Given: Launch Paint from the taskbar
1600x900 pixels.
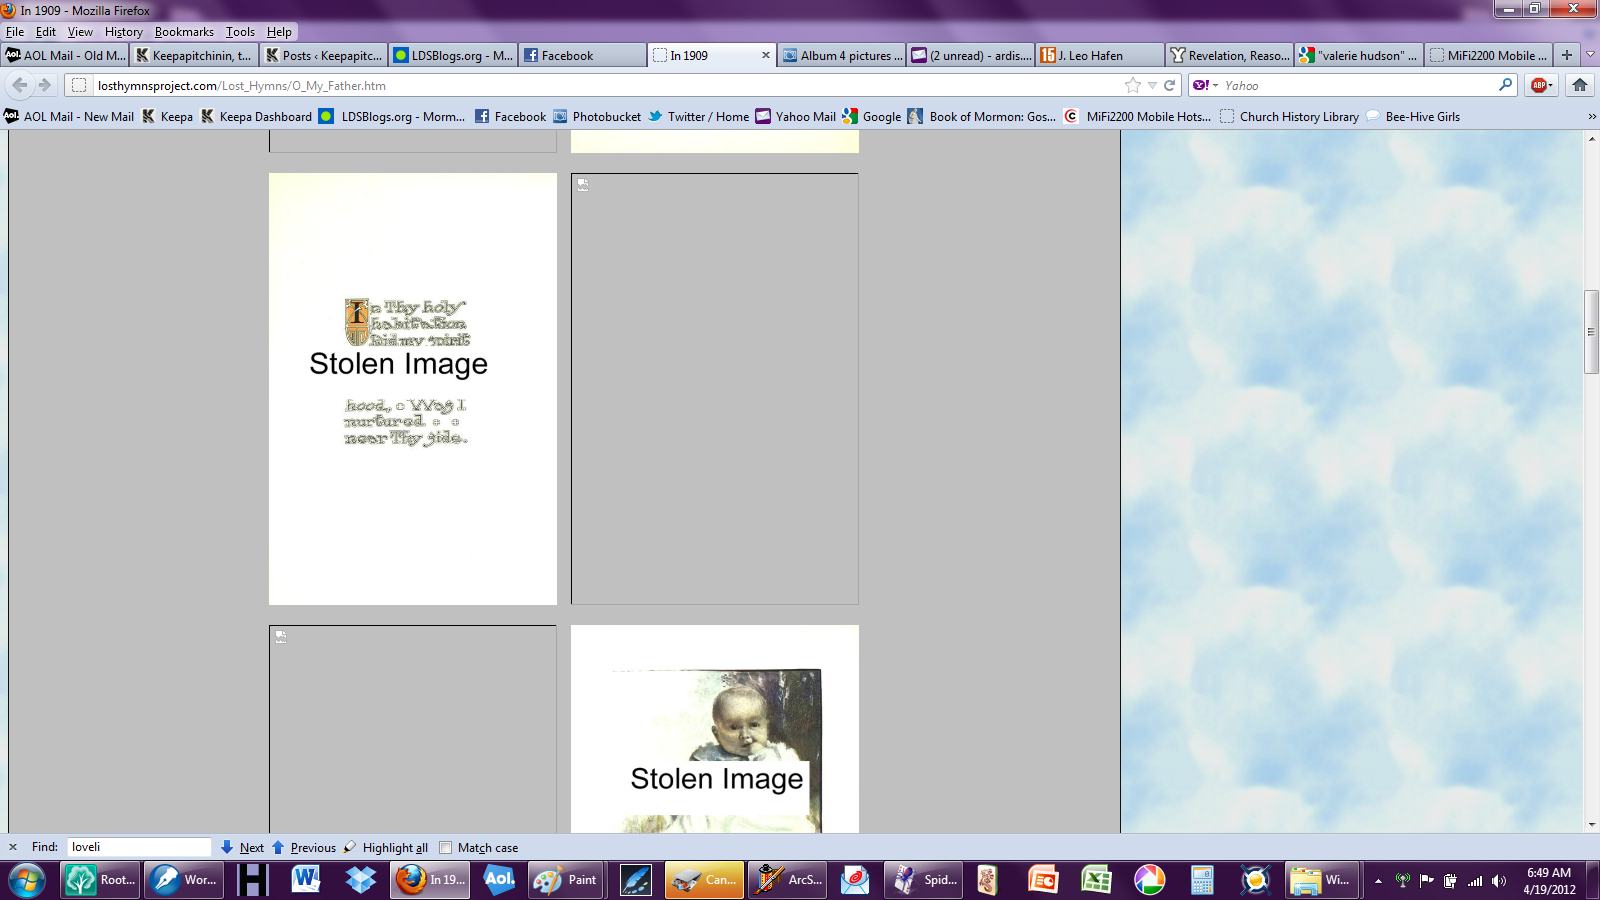Looking at the screenshot, I should (x=566, y=880).
